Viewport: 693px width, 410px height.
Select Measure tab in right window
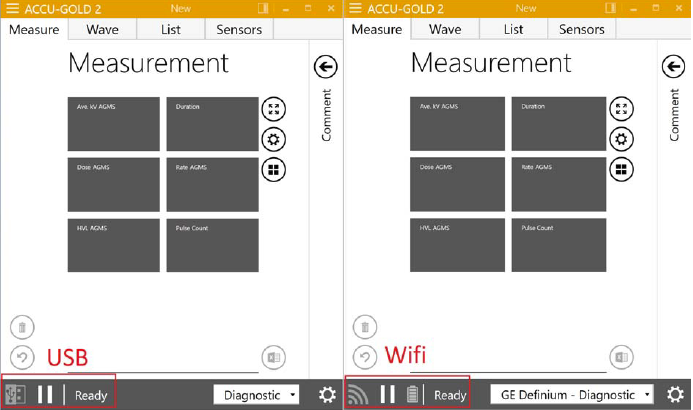tap(377, 30)
